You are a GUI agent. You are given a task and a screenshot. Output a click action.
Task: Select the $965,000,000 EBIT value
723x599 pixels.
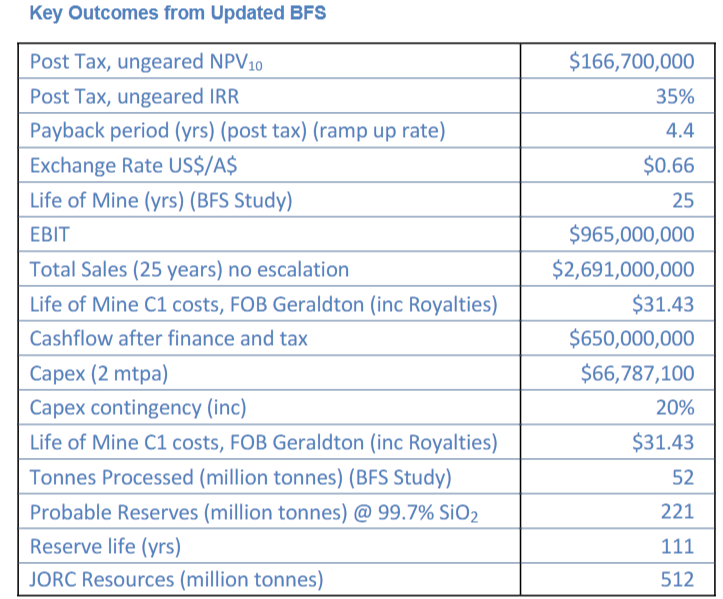pos(631,235)
